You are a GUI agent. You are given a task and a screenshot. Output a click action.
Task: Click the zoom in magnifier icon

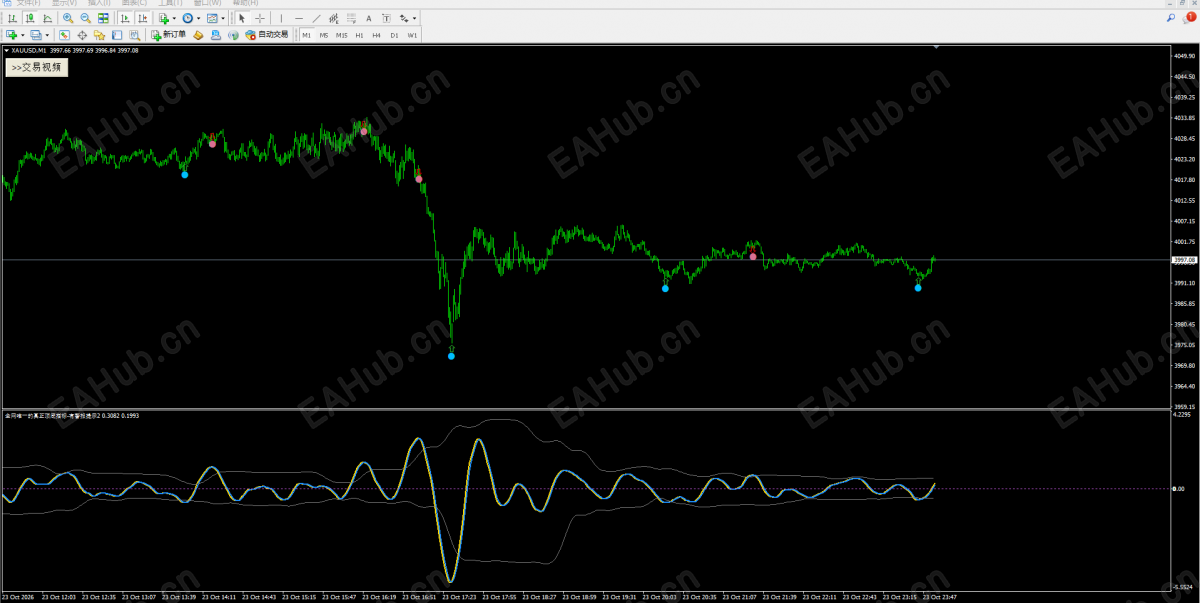68,18
